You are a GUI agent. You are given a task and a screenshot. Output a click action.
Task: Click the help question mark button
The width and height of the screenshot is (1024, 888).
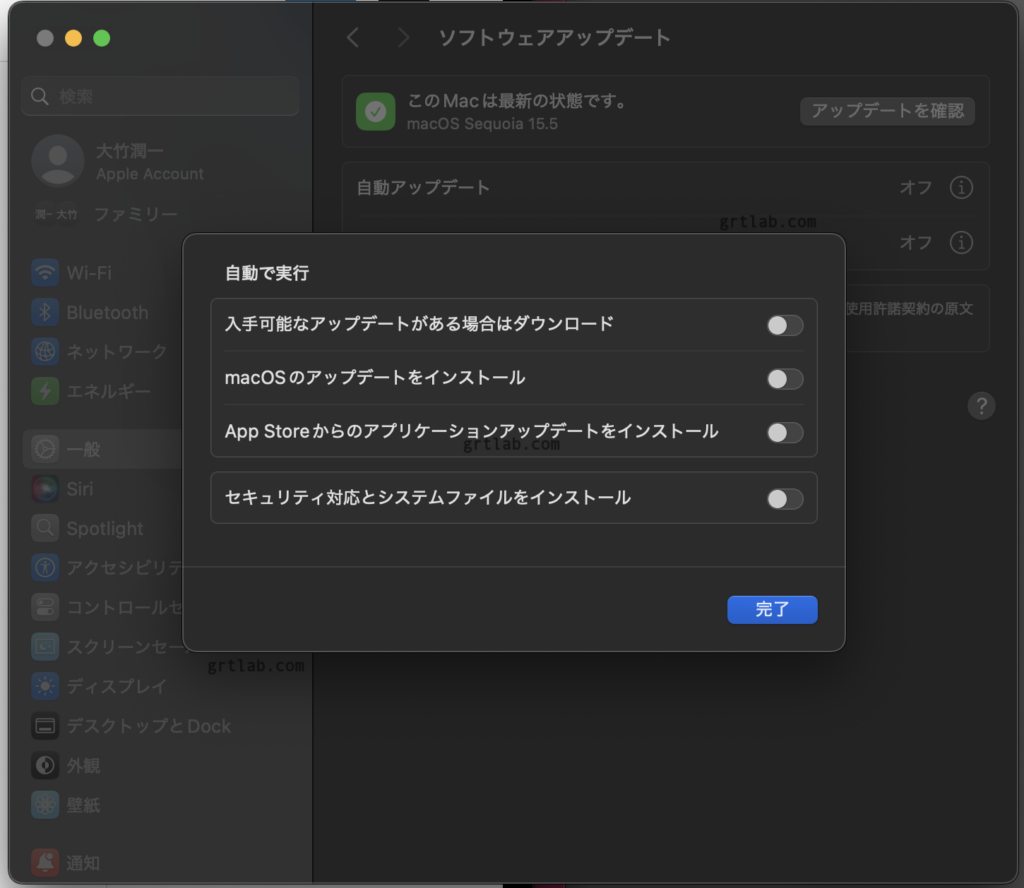981,405
